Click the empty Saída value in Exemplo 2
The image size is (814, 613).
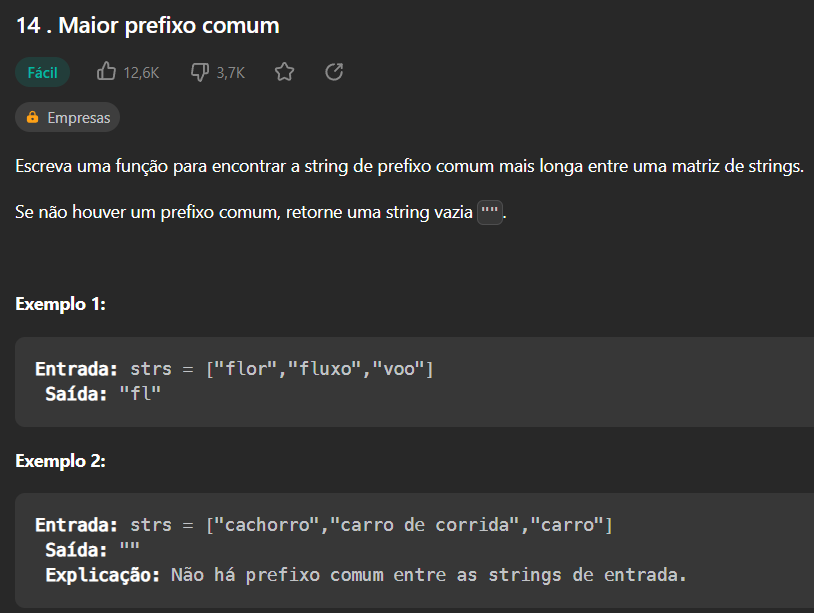coord(129,550)
